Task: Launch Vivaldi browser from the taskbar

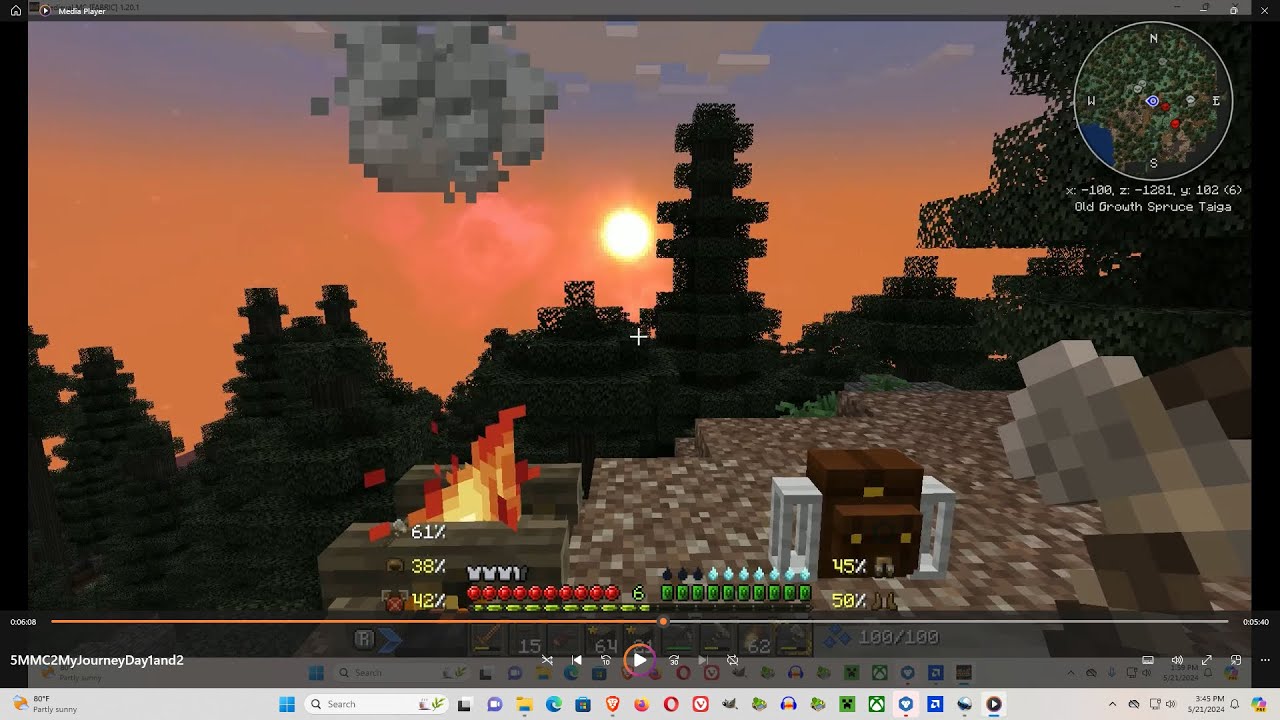Action: (700, 704)
